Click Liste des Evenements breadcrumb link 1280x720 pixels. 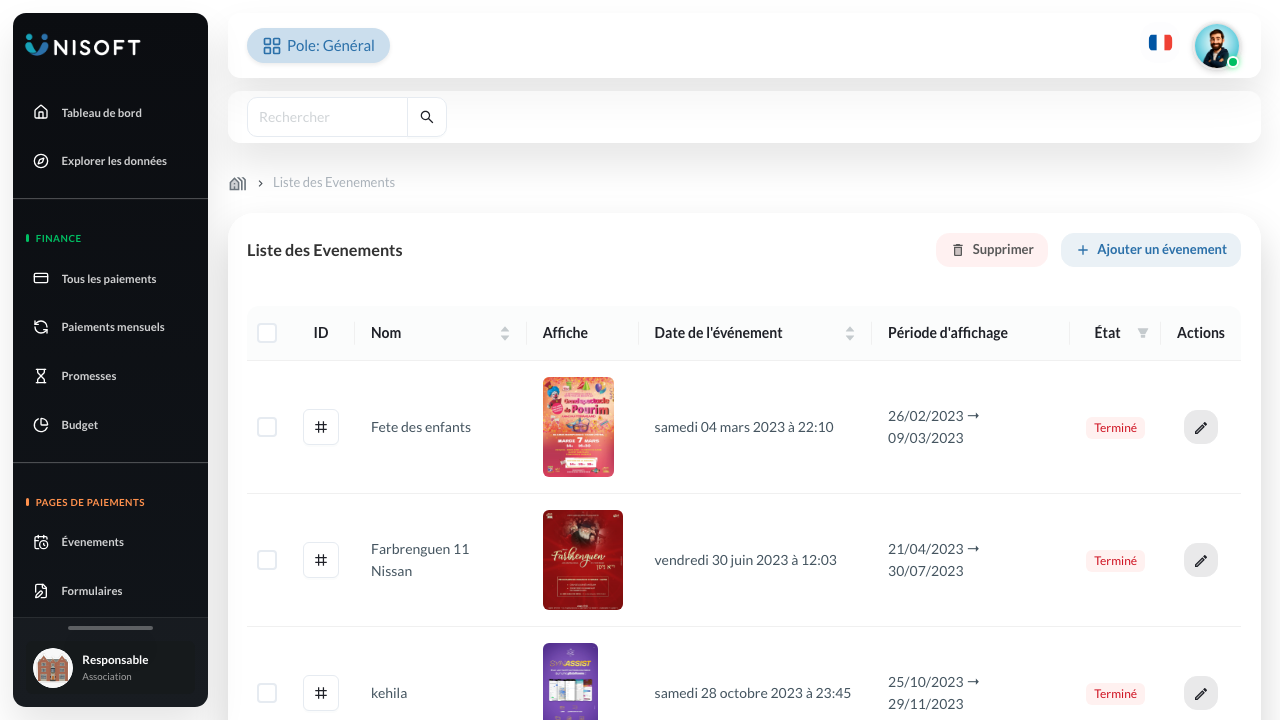point(334,182)
